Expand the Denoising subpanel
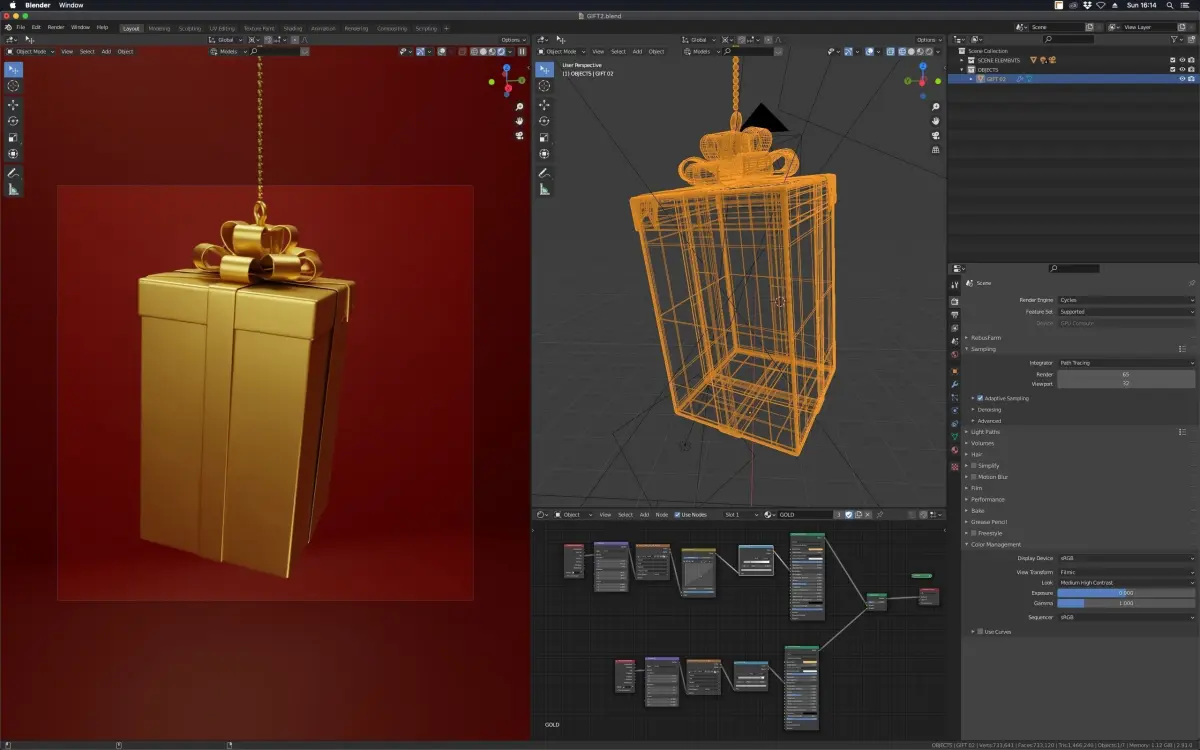The image size is (1200, 750). [x=988, y=409]
